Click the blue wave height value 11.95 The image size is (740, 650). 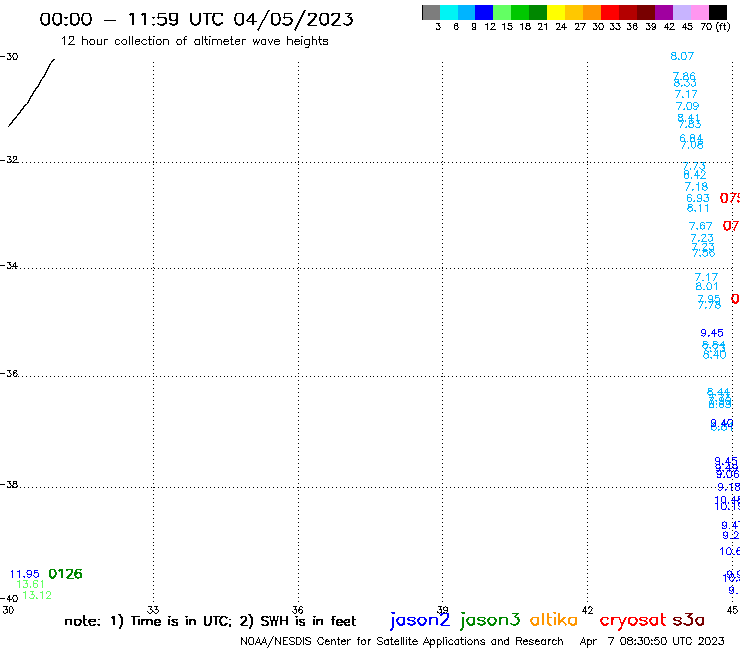[x=25, y=574]
